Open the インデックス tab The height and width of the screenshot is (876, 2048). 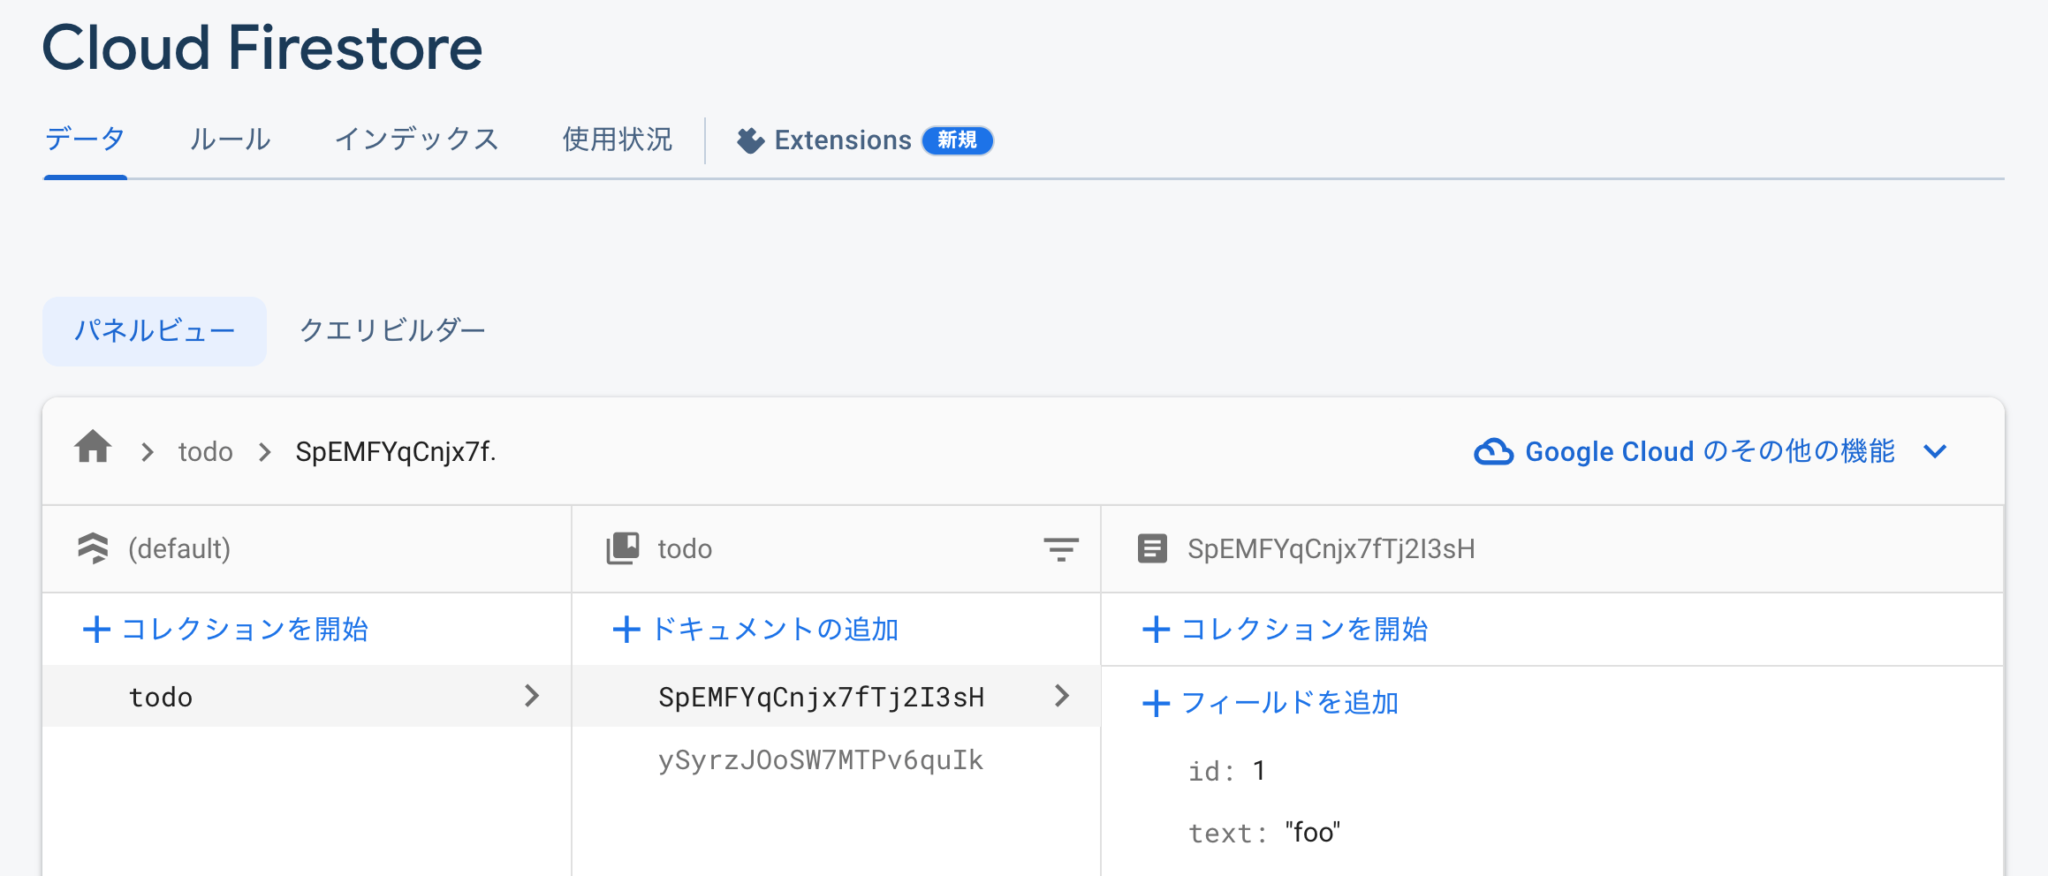[417, 140]
